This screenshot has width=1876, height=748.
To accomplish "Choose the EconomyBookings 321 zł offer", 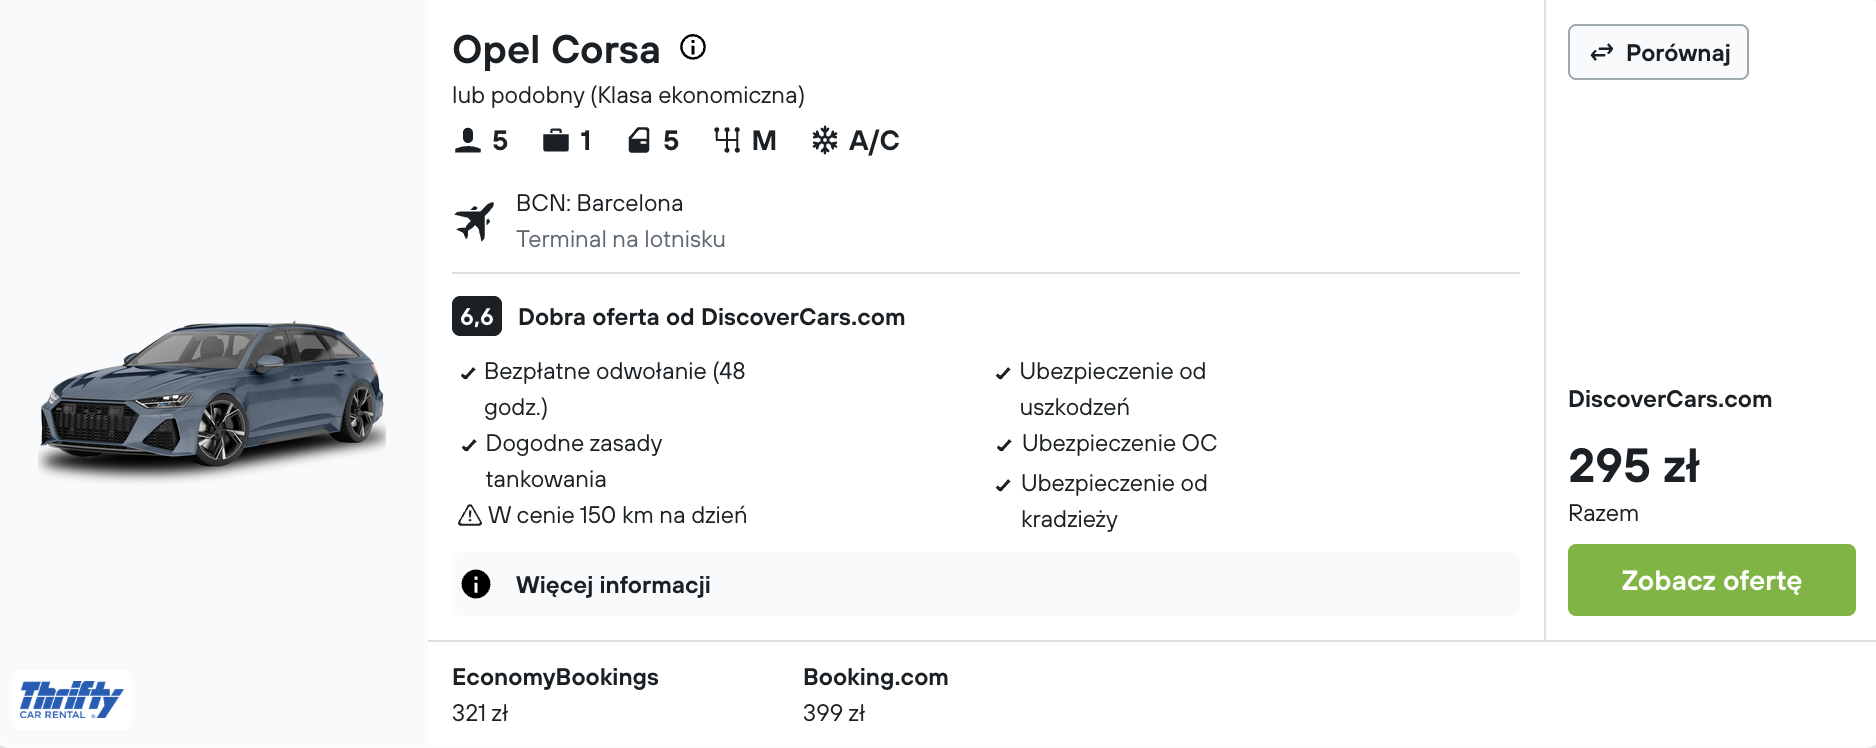I will [x=555, y=694].
